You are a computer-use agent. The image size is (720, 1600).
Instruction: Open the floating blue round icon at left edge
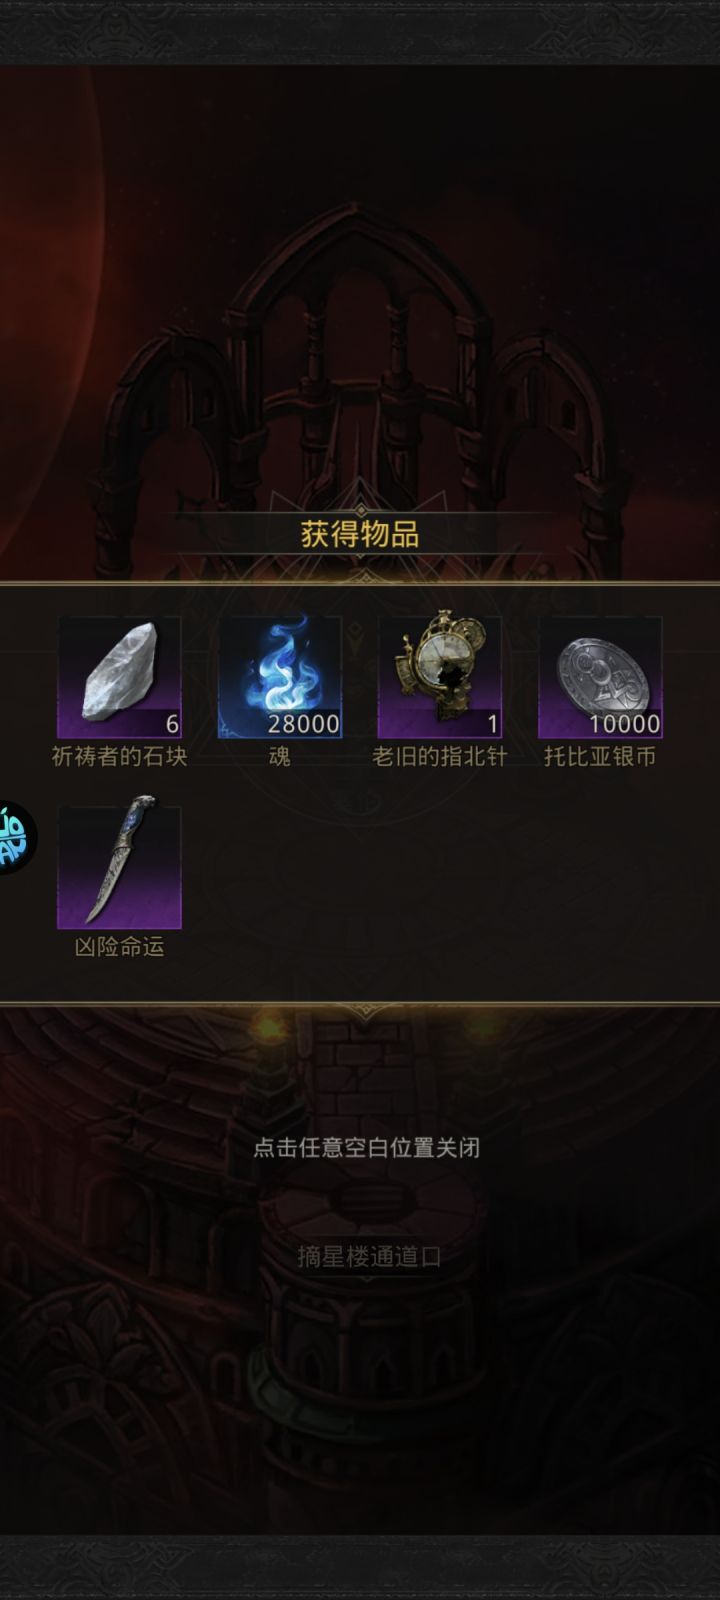point(16,838)
